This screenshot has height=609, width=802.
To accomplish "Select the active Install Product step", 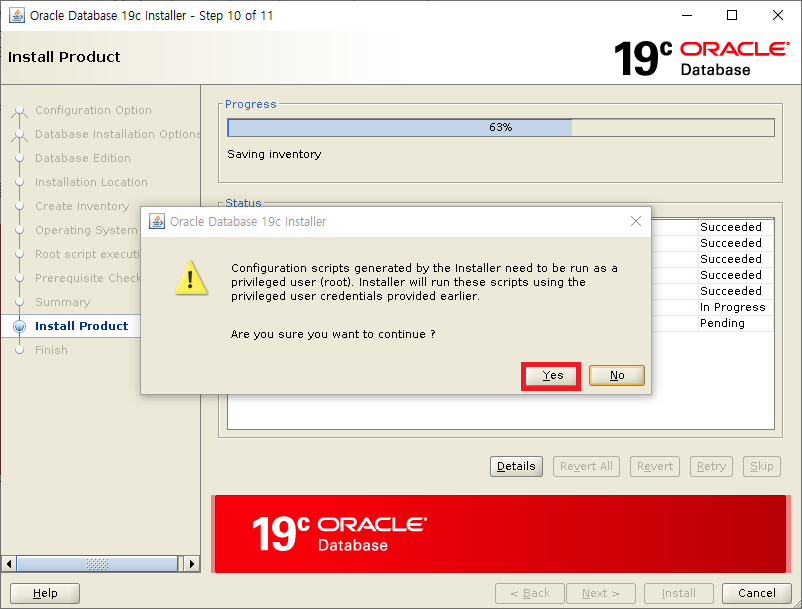I will (x=81, y=326).
